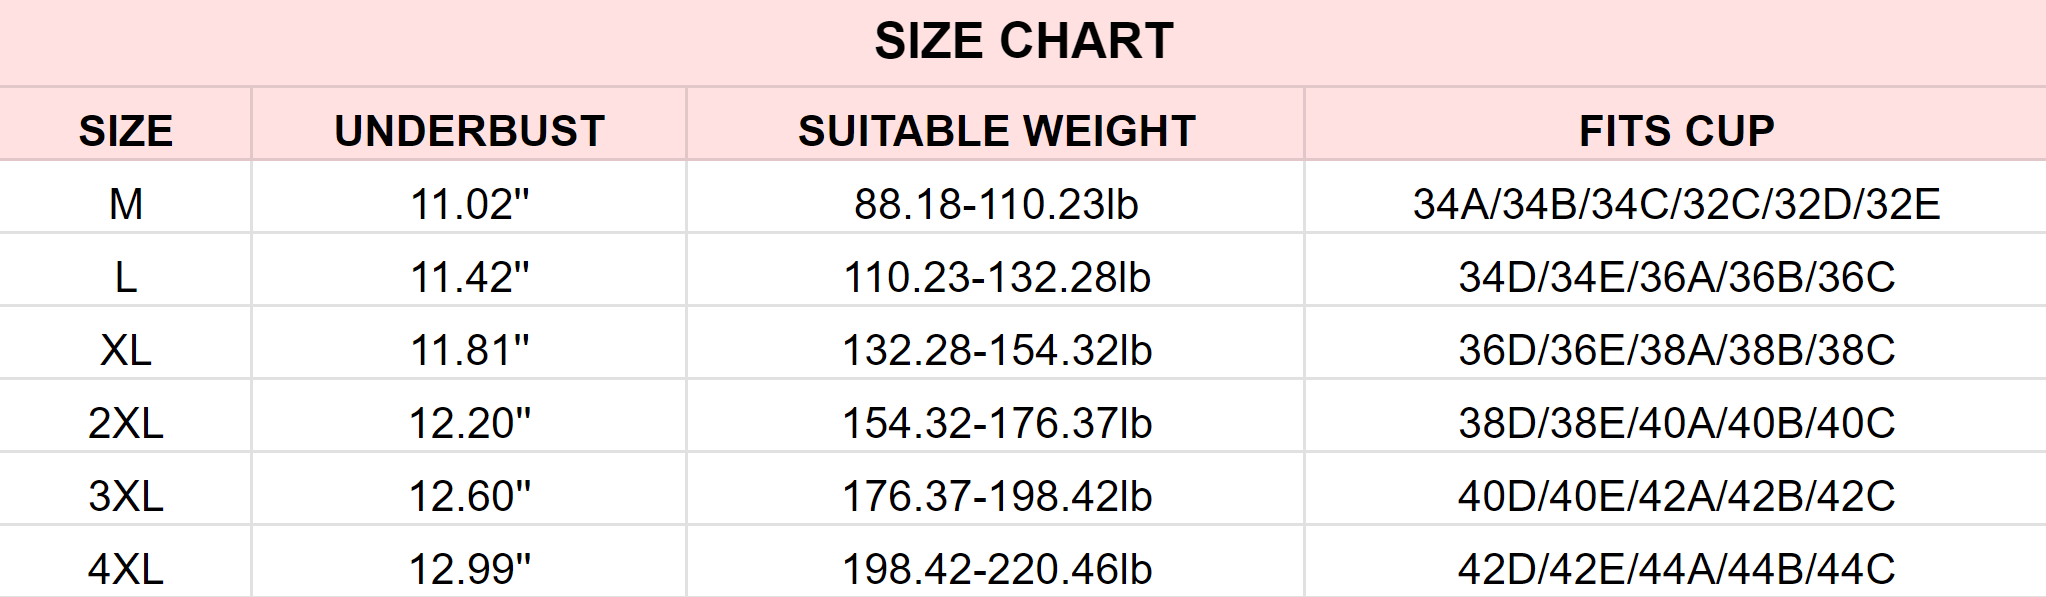Screen dimensions: 2046x597
Task: Click the SIZE CHART title
Action: 1023,41
